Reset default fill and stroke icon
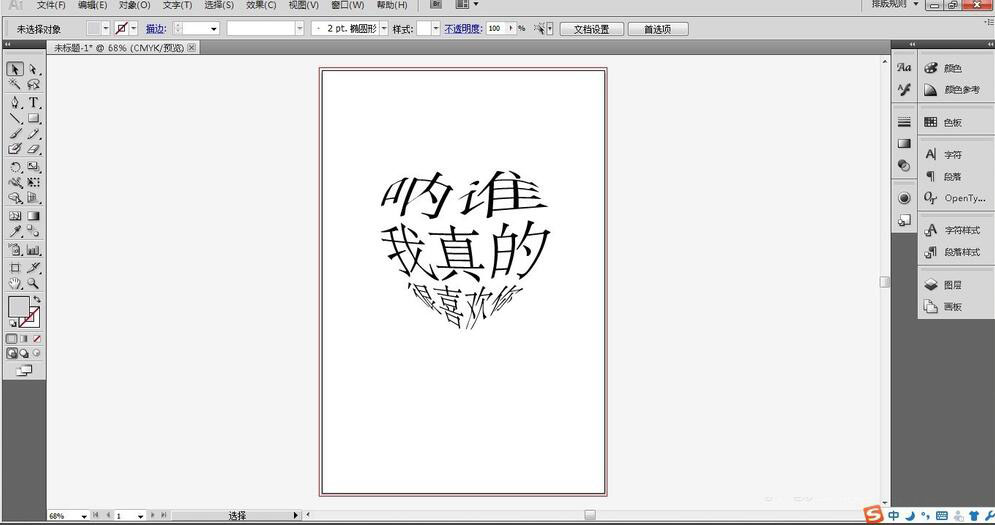995x525 pixels. coord(13,323)
